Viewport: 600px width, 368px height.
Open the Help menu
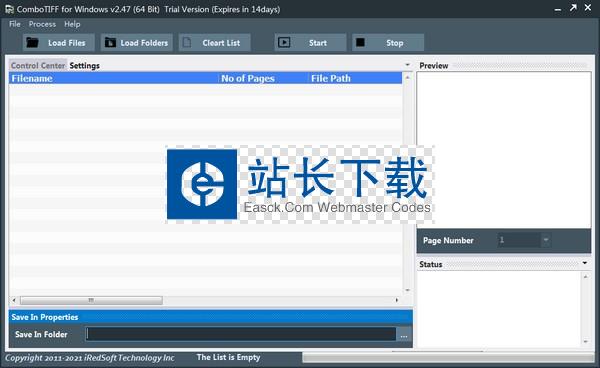tap(72, 24)
